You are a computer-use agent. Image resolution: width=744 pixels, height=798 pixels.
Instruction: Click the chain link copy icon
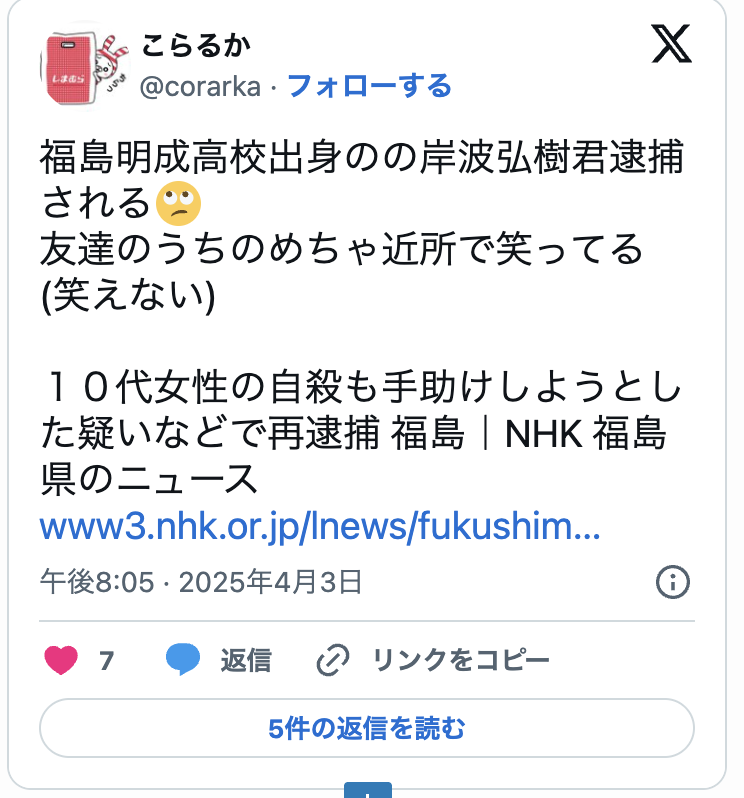pos(333,660)
